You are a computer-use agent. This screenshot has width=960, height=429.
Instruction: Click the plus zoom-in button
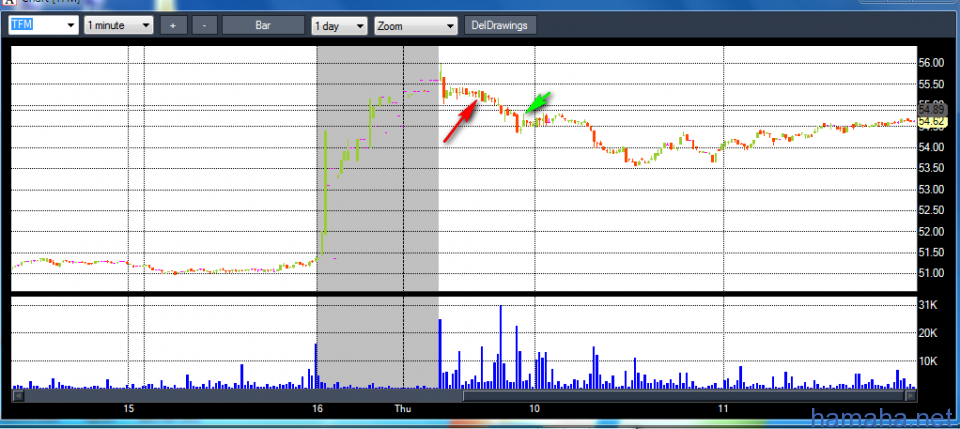[173, 26]
